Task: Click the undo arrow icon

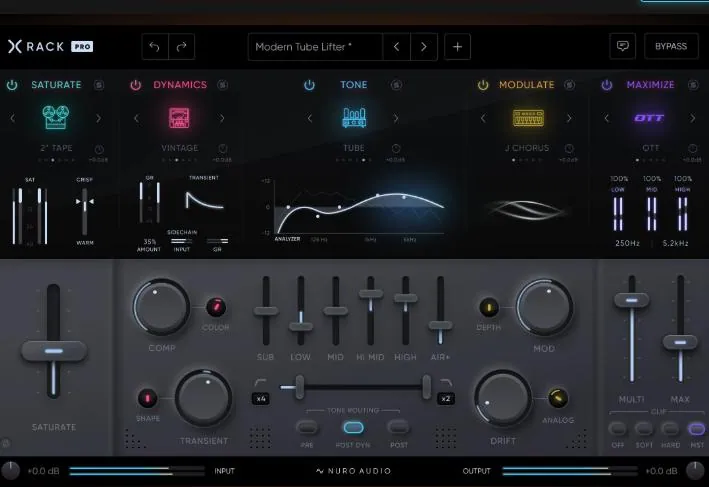Action: (x=156, y=47)
